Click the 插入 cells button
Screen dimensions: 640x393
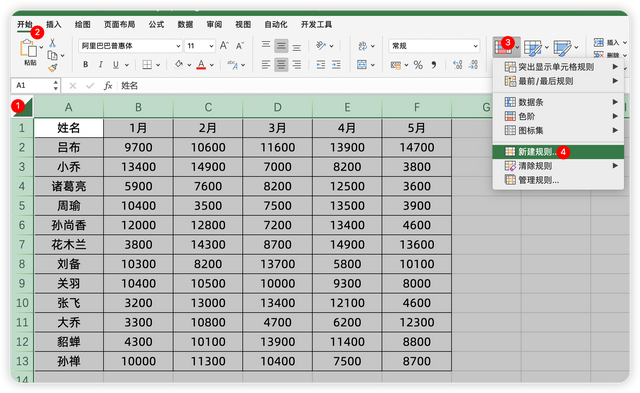coord(610,42)
